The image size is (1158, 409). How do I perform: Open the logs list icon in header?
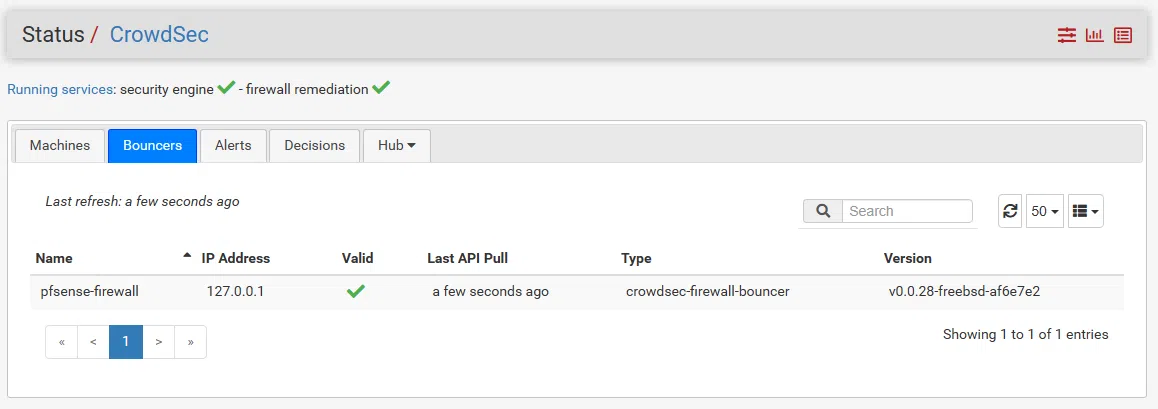1123,35
